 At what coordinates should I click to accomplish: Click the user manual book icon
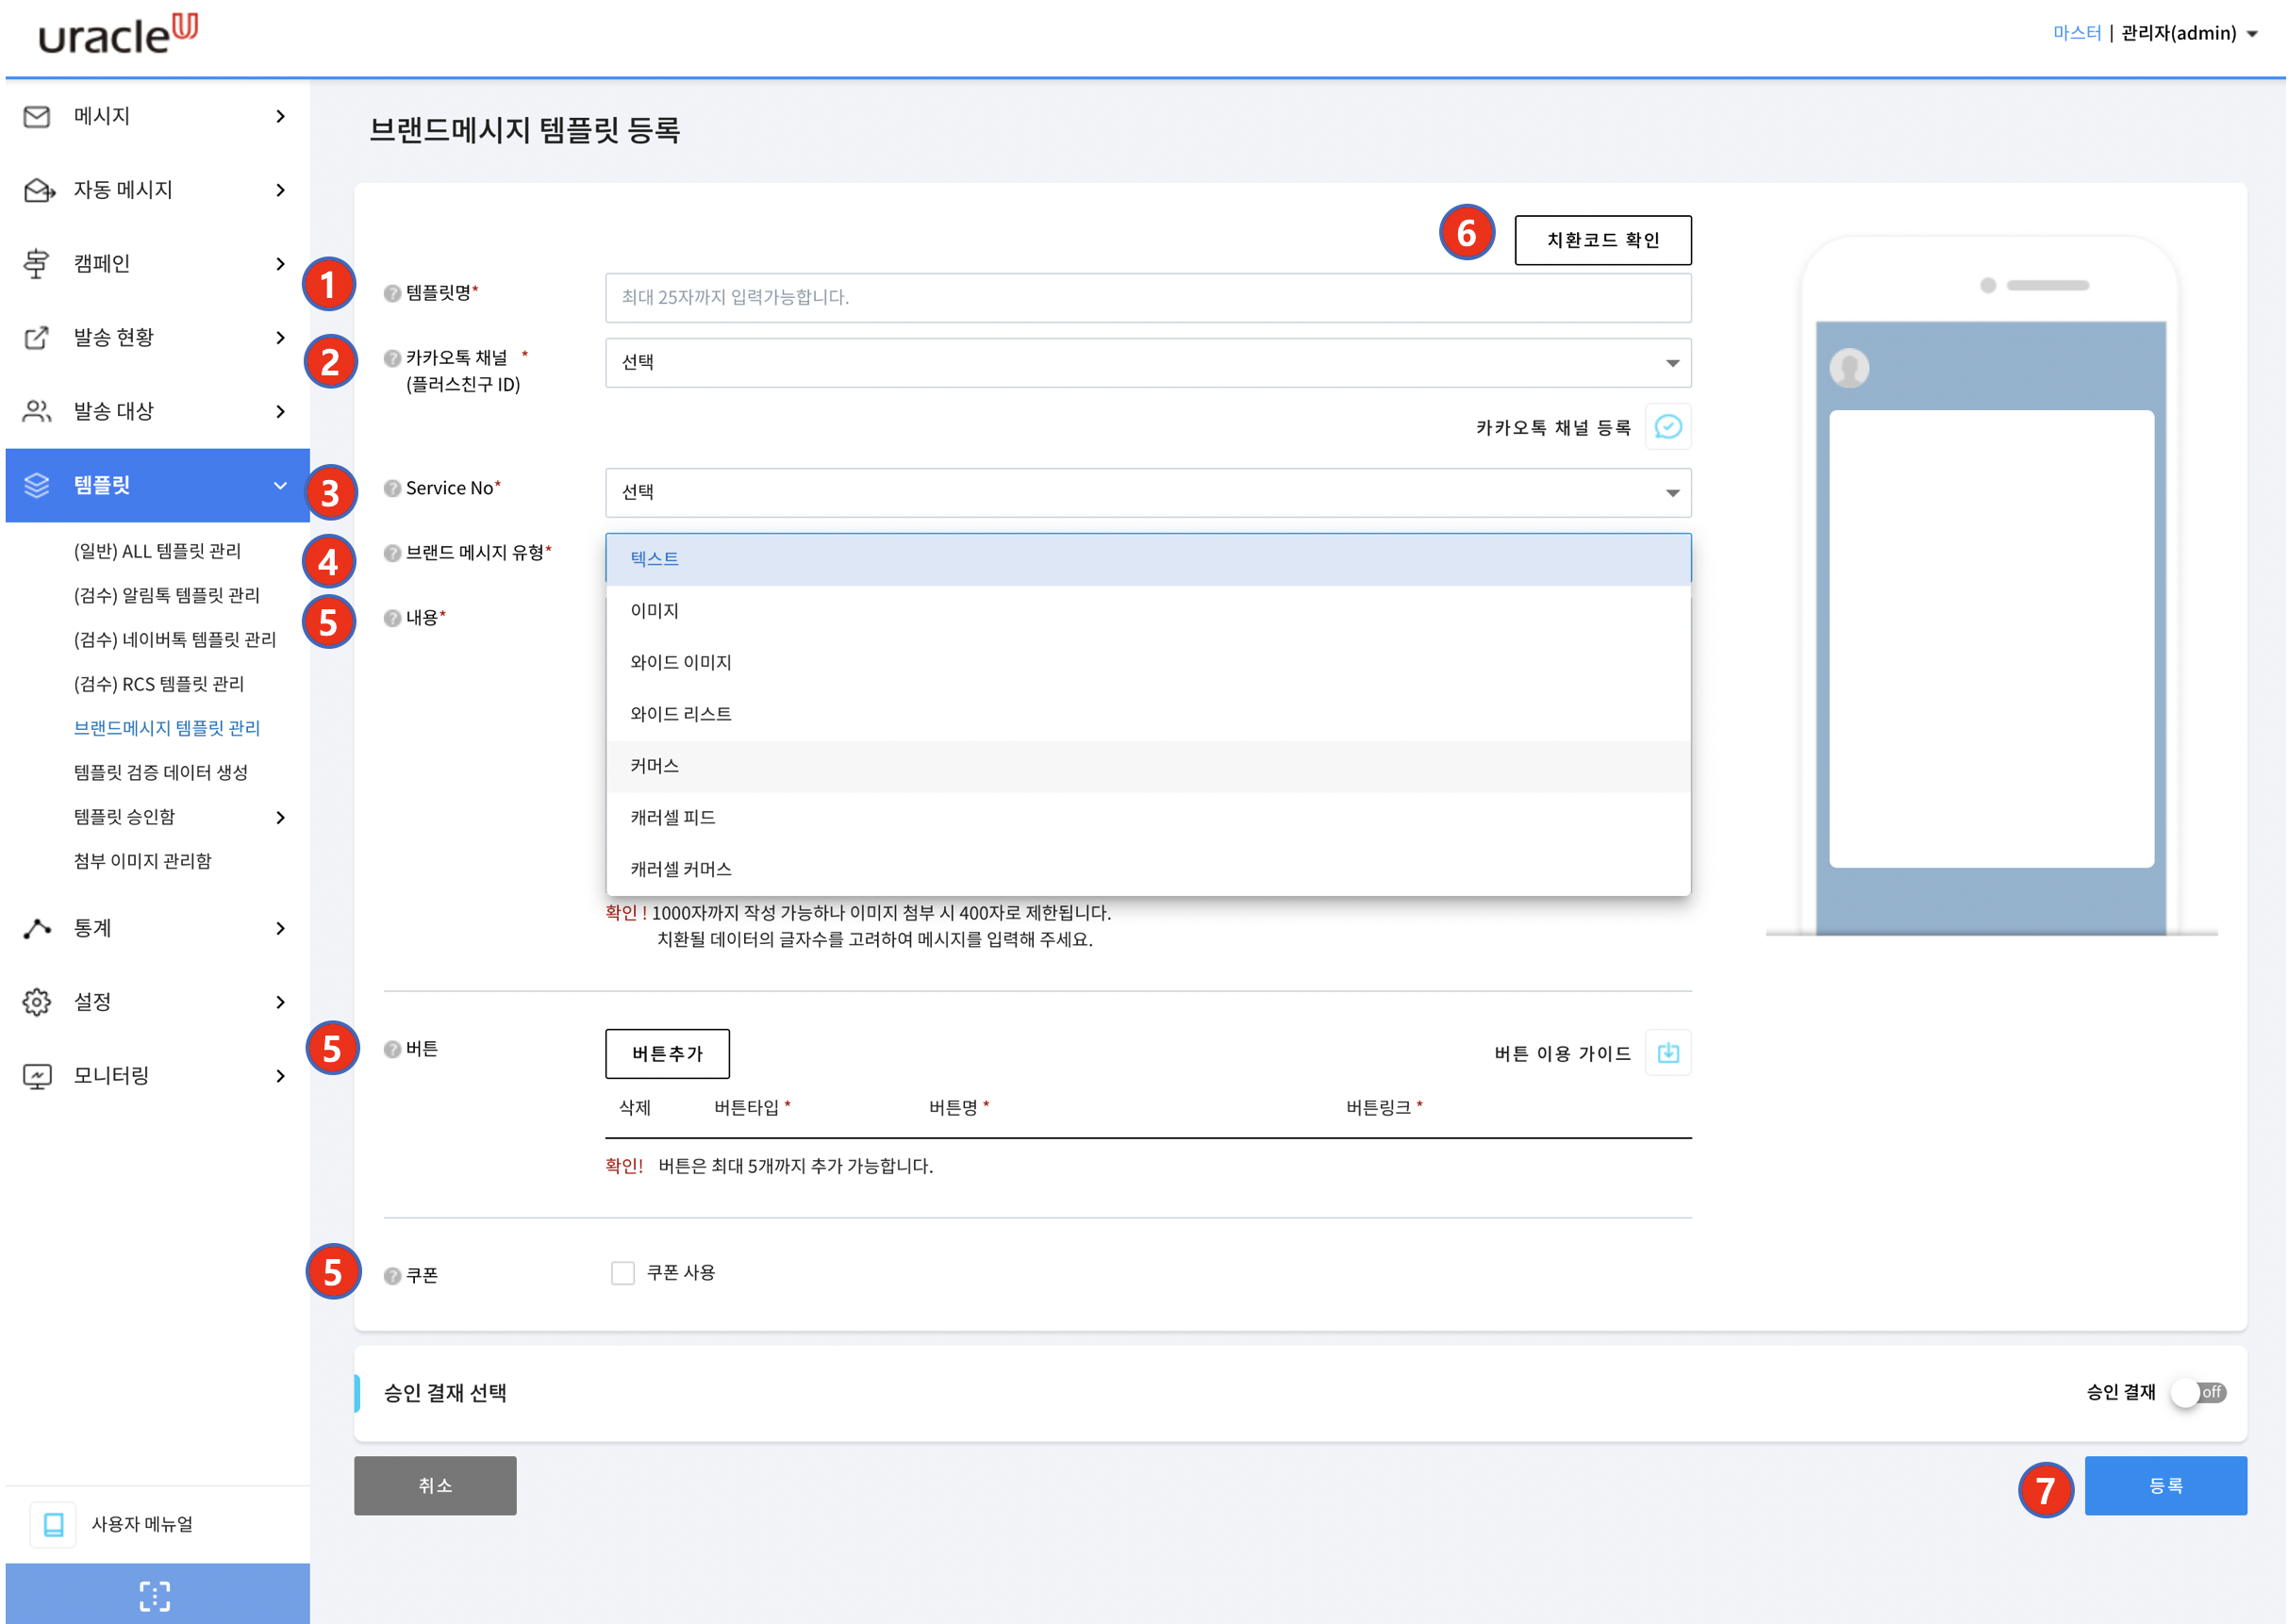tap(54, 1524)
